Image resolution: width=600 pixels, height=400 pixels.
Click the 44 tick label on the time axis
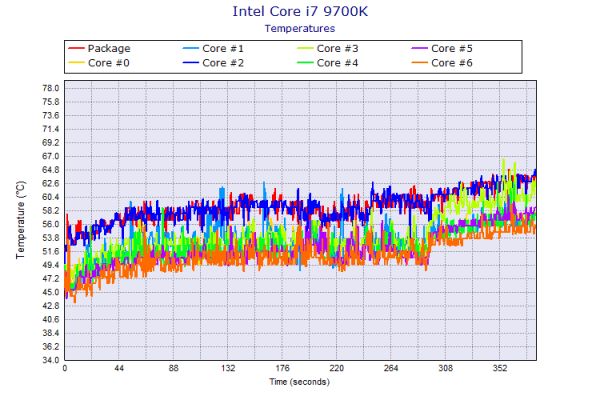coord(119,368)
